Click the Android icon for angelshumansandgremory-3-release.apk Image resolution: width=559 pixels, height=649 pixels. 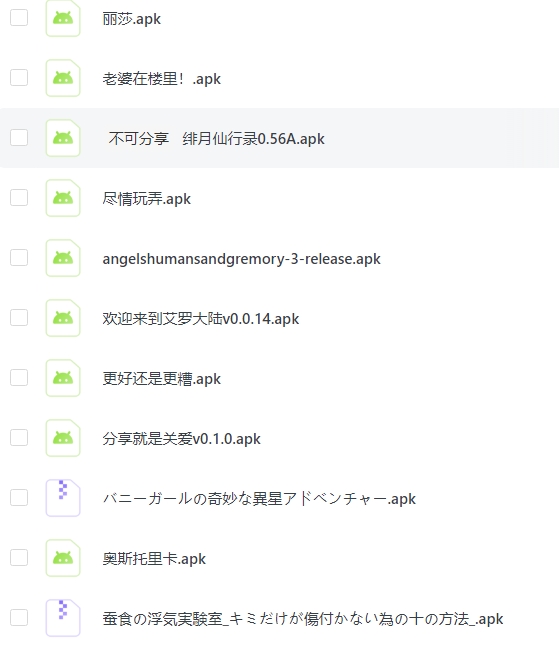point(63,258)
